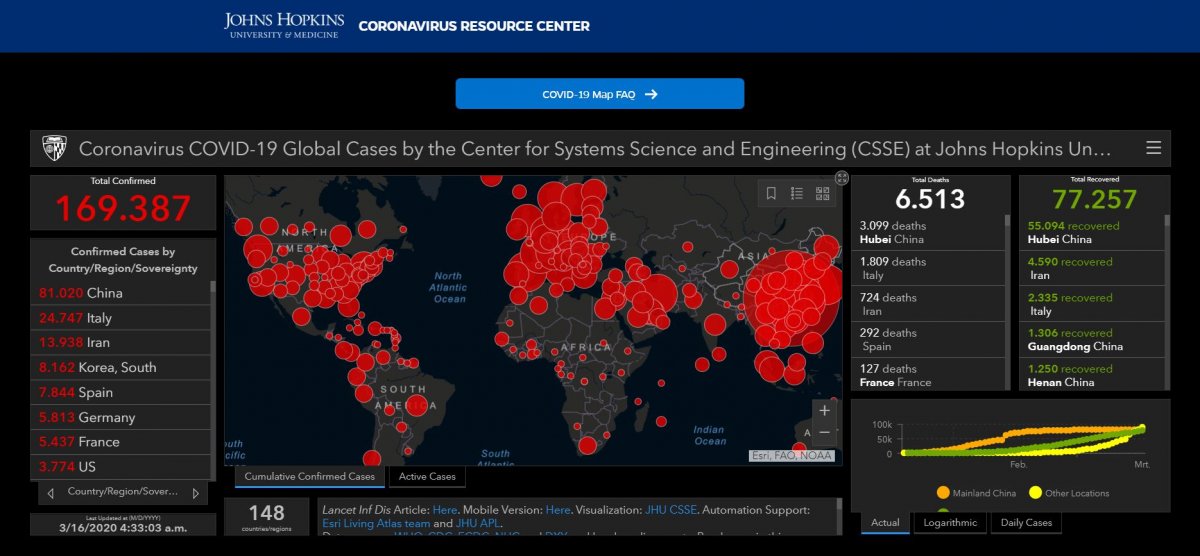The width and height of the screenshot is (1200, 556).
Task: Select Spain row with 7.844 cases
Action: pos(120,392)
